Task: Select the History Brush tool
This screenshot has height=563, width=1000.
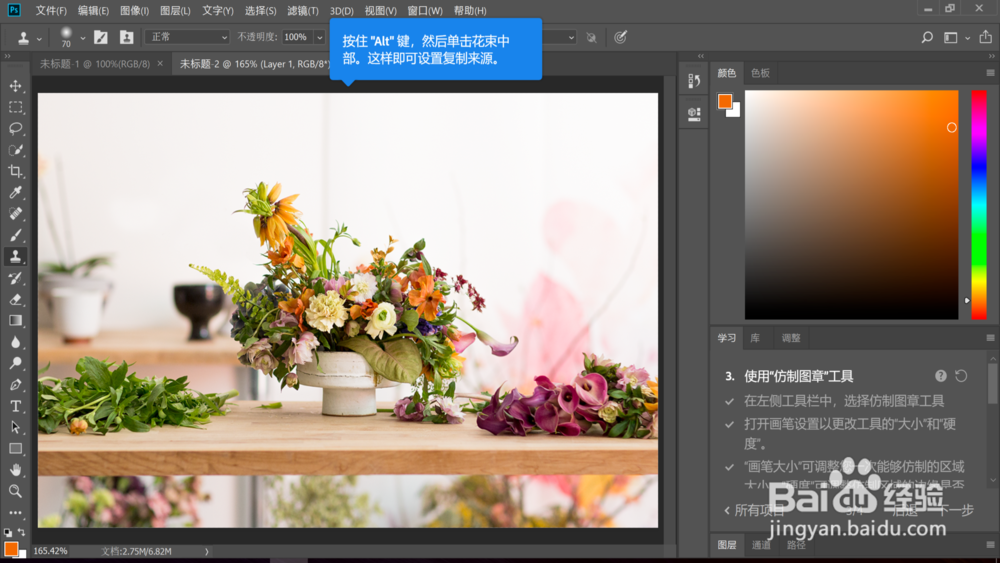Action: 15,278
